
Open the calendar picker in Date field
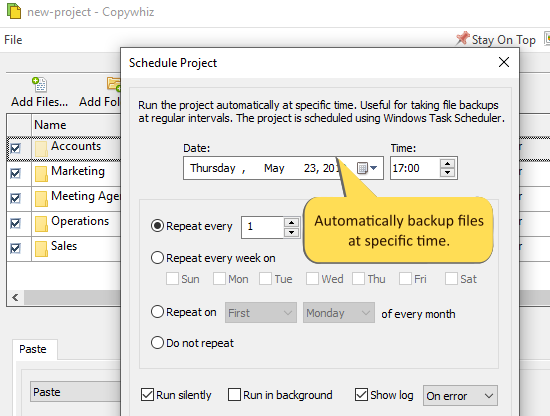pyautogui.click(x=367, y=168)
